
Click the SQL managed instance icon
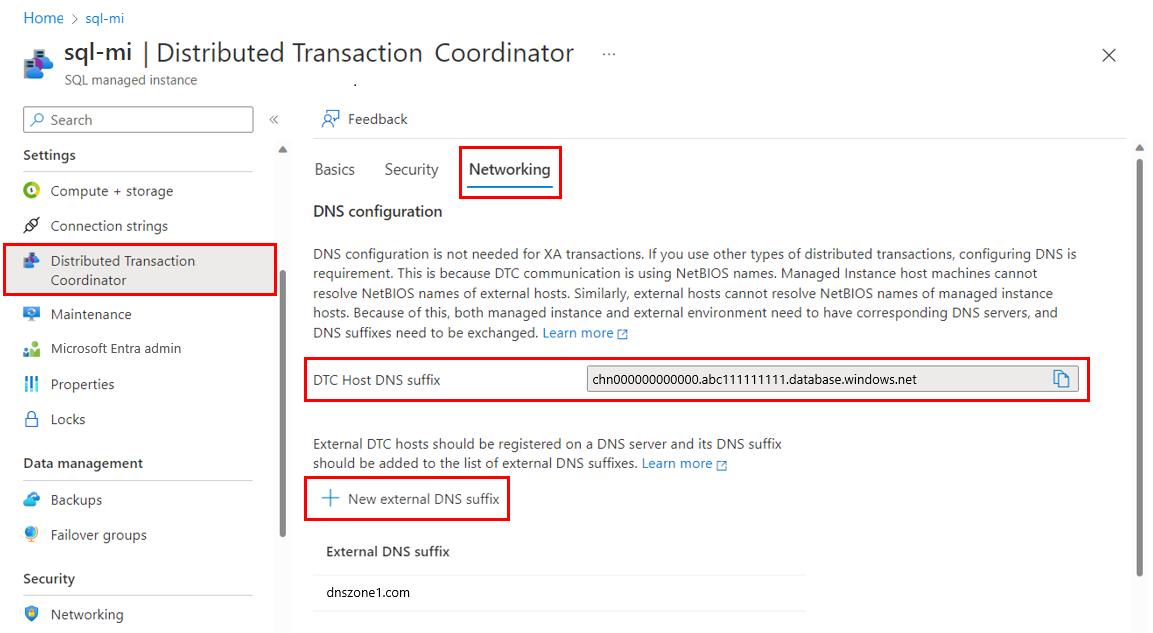37,63
